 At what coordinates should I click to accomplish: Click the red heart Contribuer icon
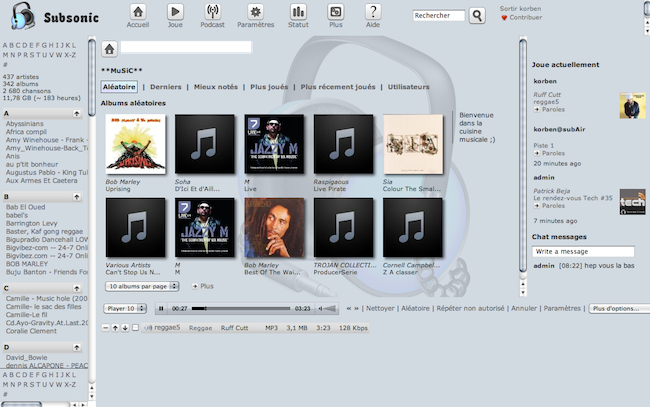[504, 18]
